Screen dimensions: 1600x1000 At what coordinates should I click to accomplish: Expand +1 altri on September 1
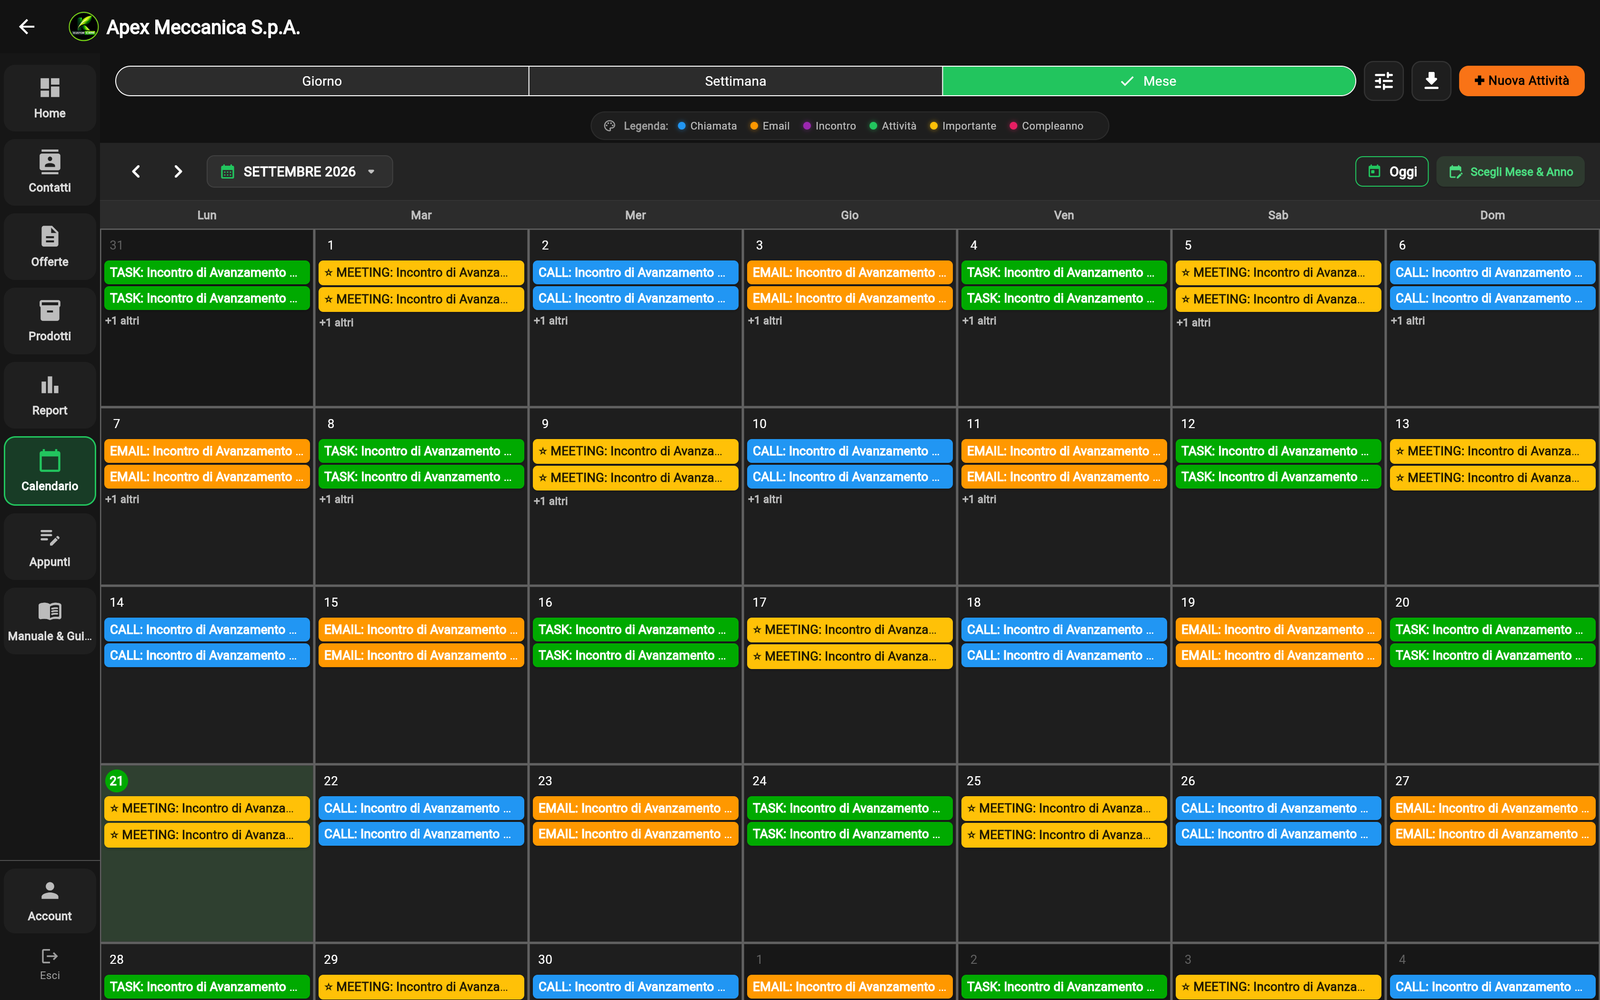click(336, 323)
